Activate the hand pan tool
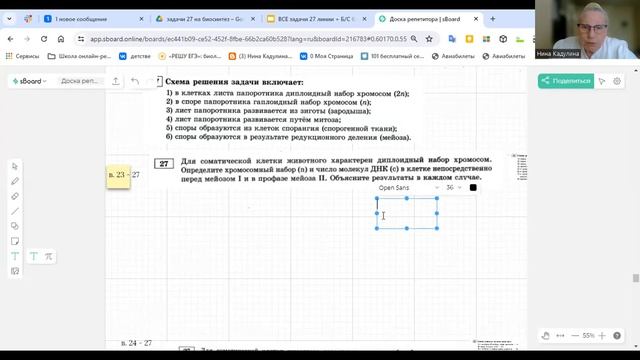640x360 pixels. click(x=546, y=336)
